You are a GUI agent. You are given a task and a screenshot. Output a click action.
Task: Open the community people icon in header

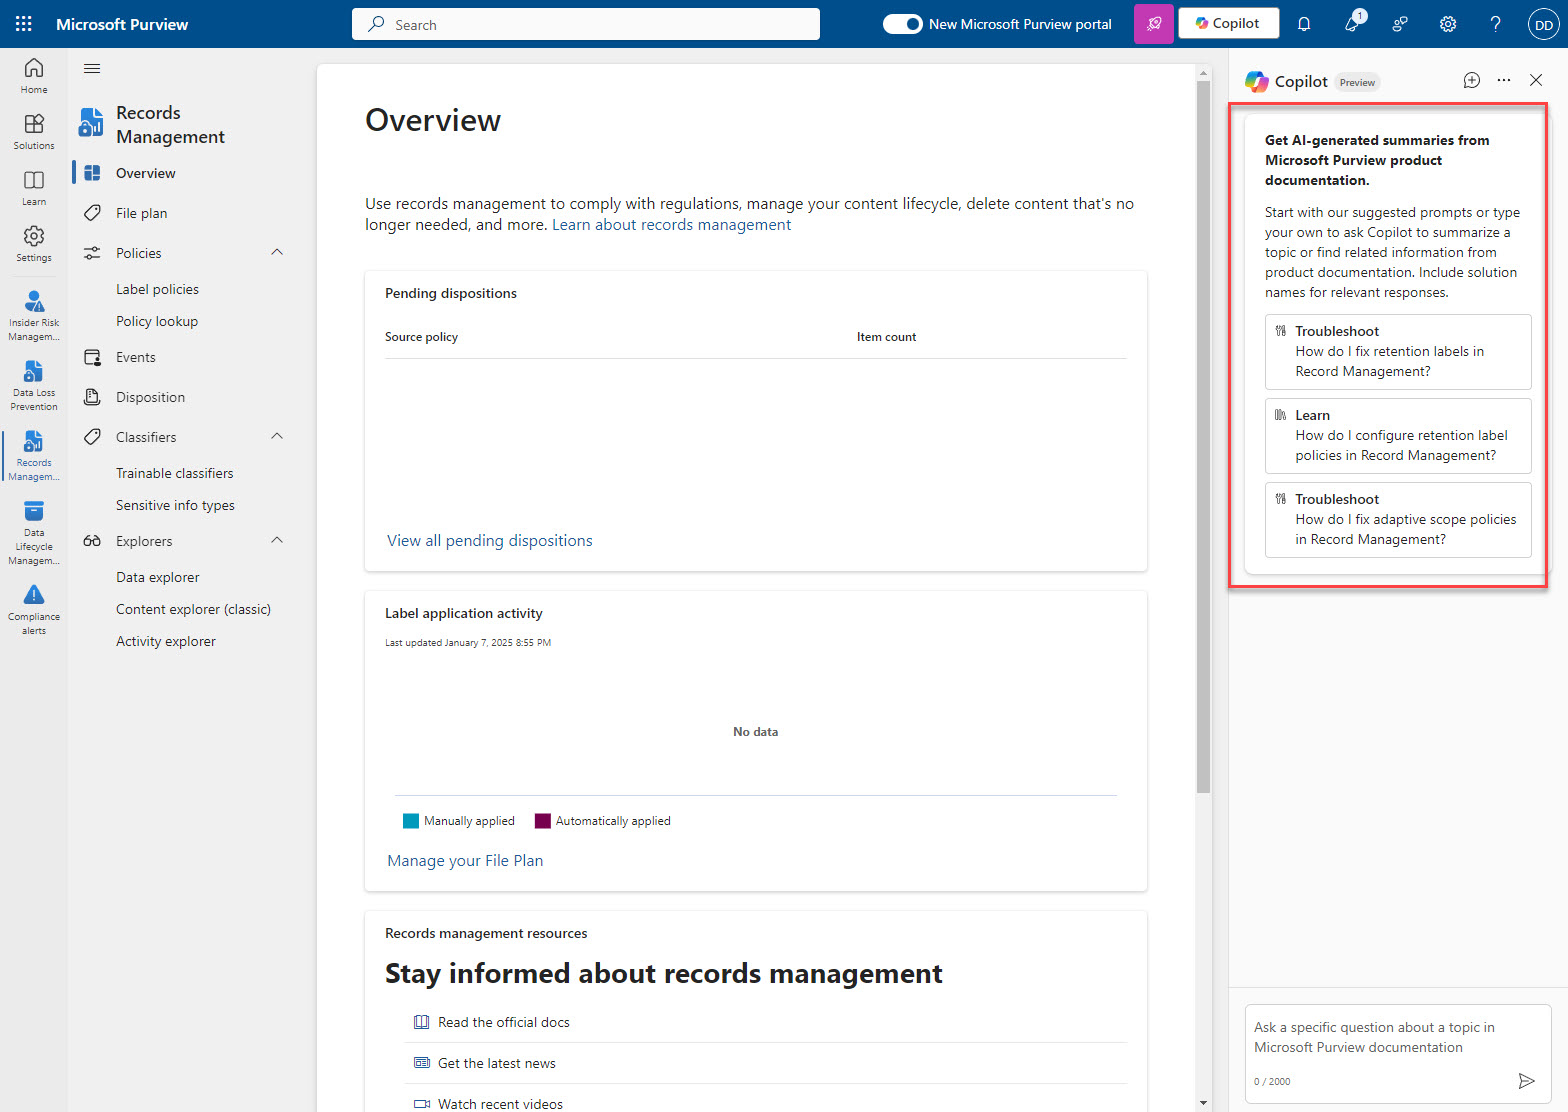[1400, 24]
